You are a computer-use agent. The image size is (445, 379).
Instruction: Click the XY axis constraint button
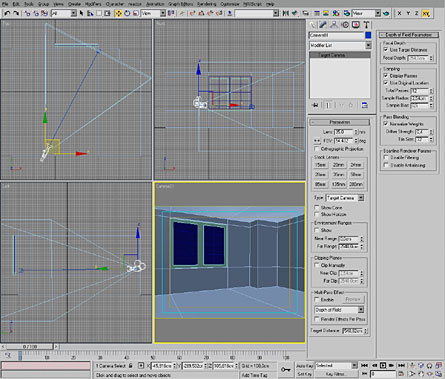tap(426, 13)
